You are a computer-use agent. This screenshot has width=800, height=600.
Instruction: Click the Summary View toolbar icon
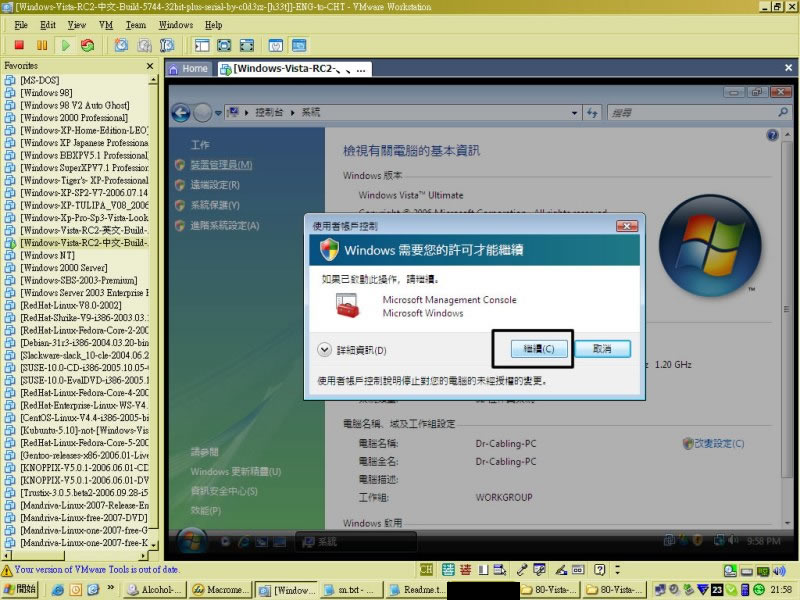pos(276,45)
